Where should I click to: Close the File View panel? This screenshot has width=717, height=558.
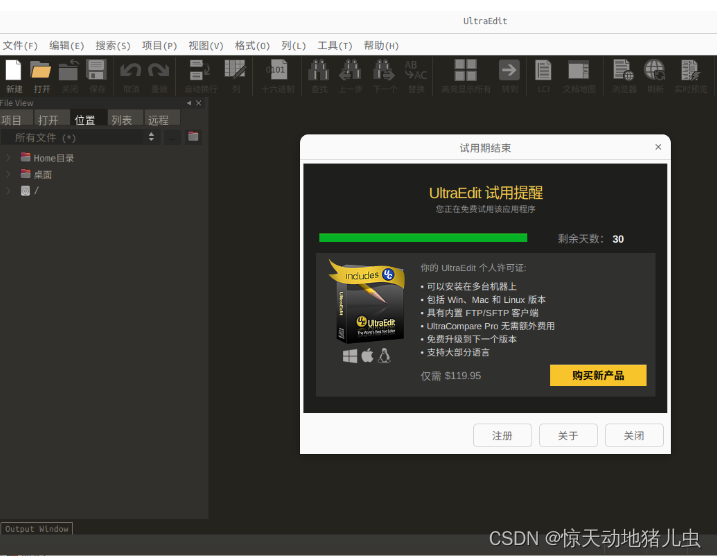[198, 103]
